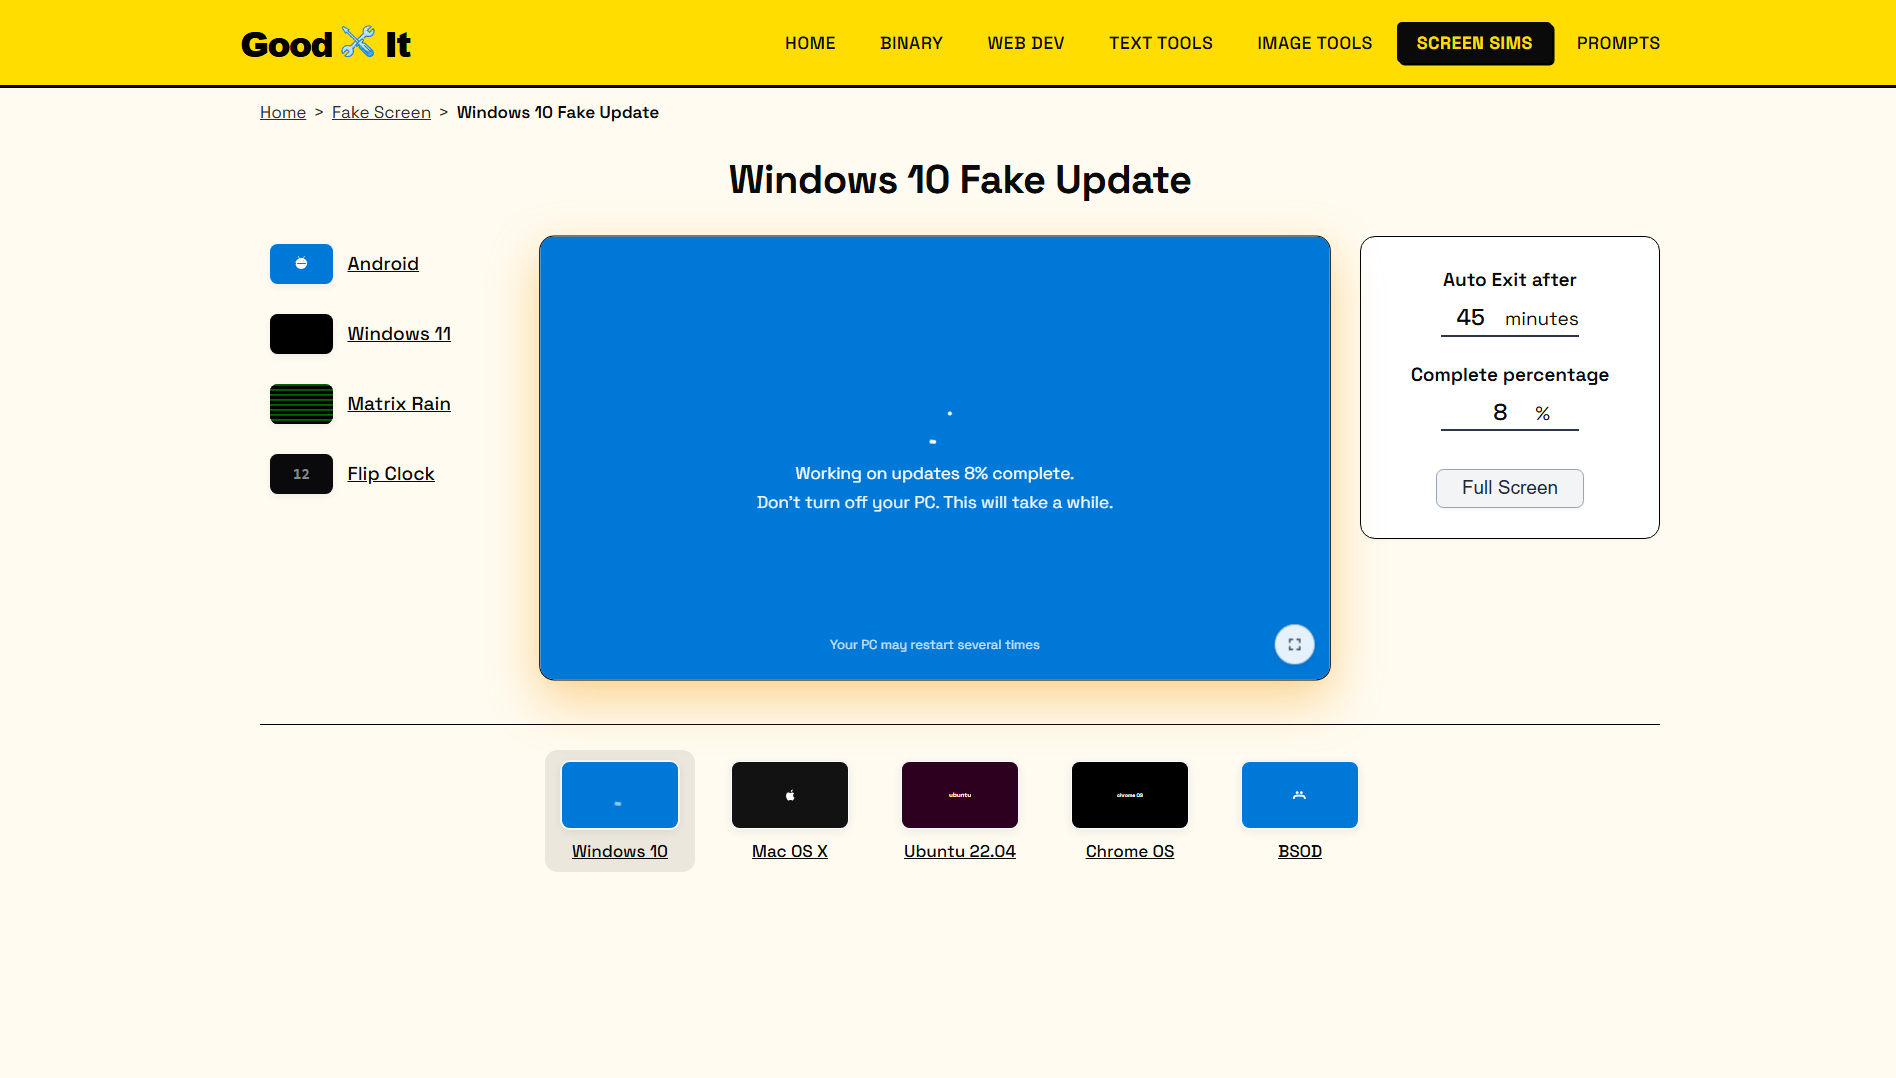Click the BSOD text link
The image size is (1896, 1078).
tap(1300, 851)
